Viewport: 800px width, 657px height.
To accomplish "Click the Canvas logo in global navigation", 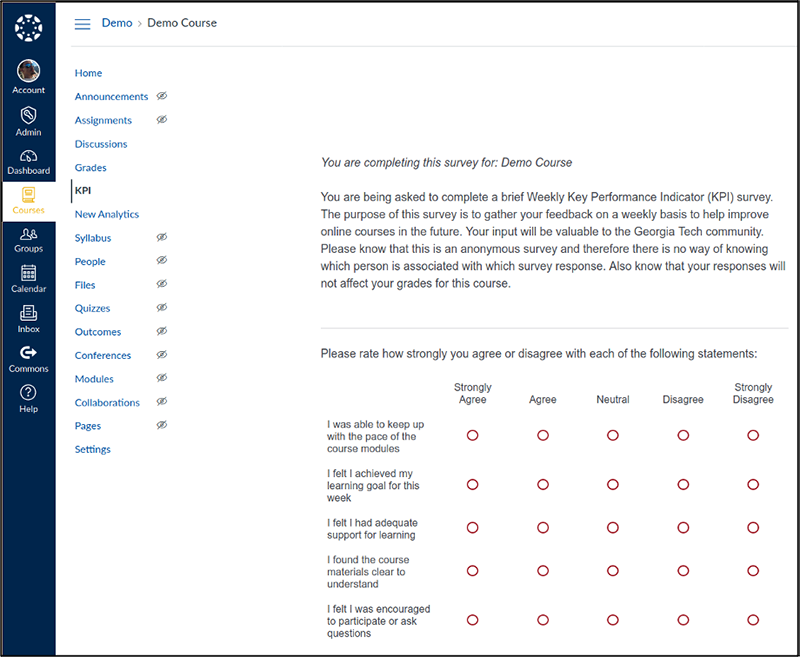I will 28,28.
